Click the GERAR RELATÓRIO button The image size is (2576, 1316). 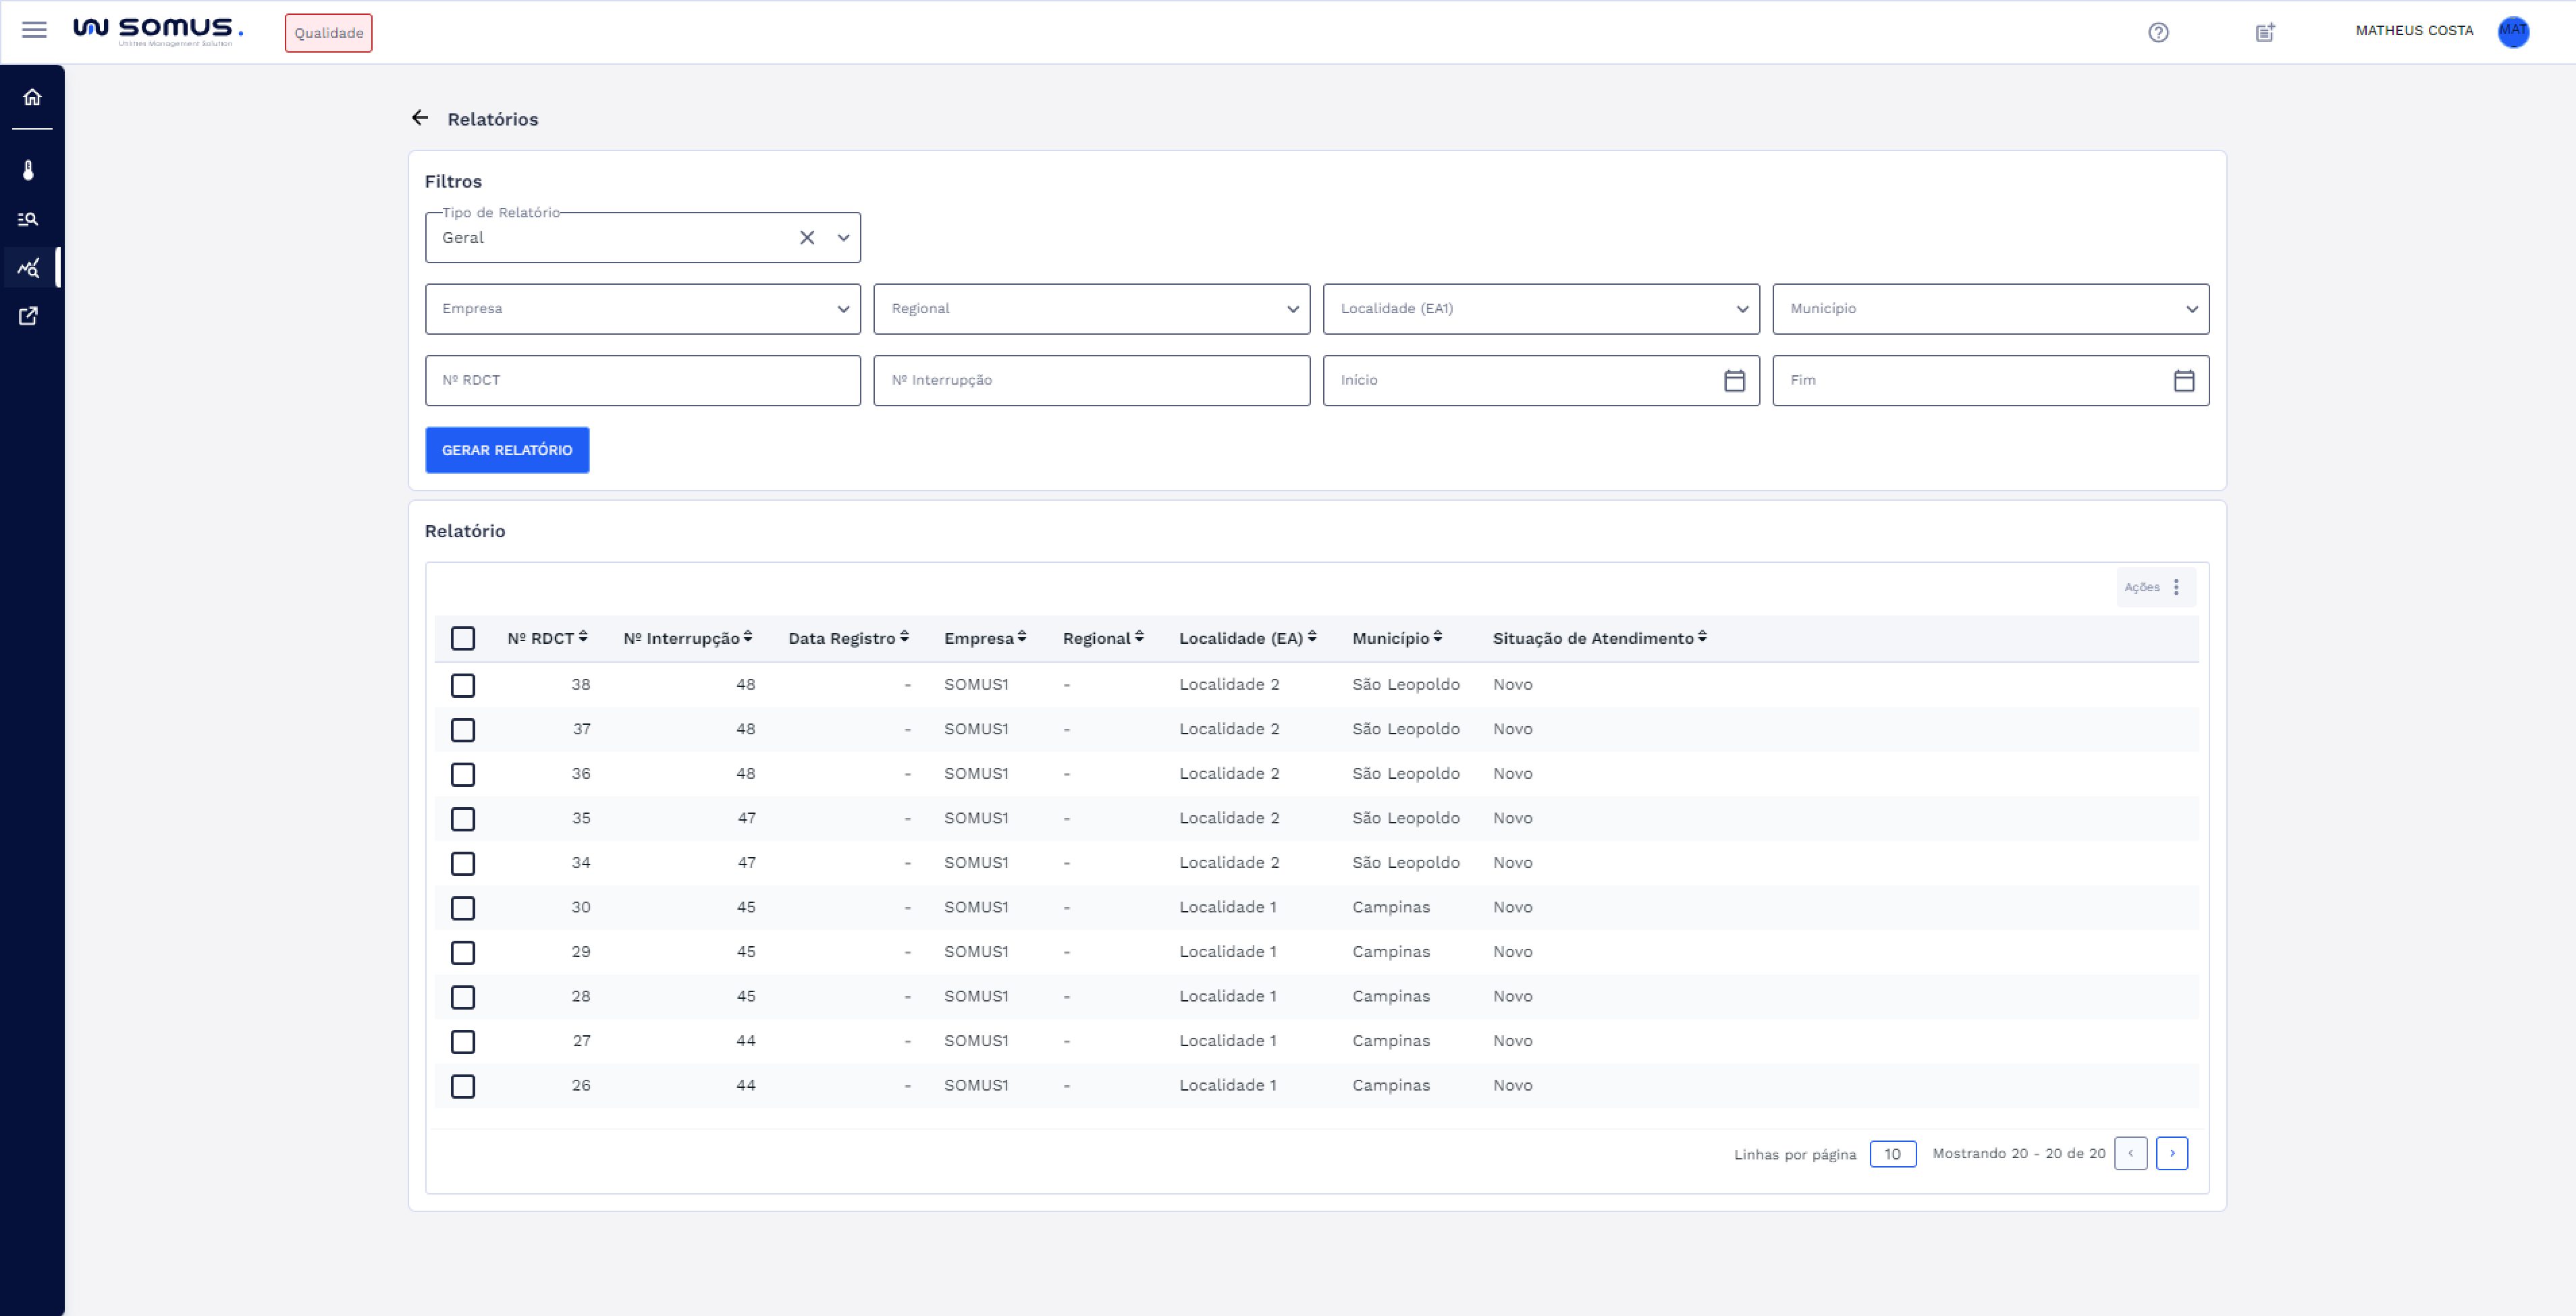(x=507, y=450)
